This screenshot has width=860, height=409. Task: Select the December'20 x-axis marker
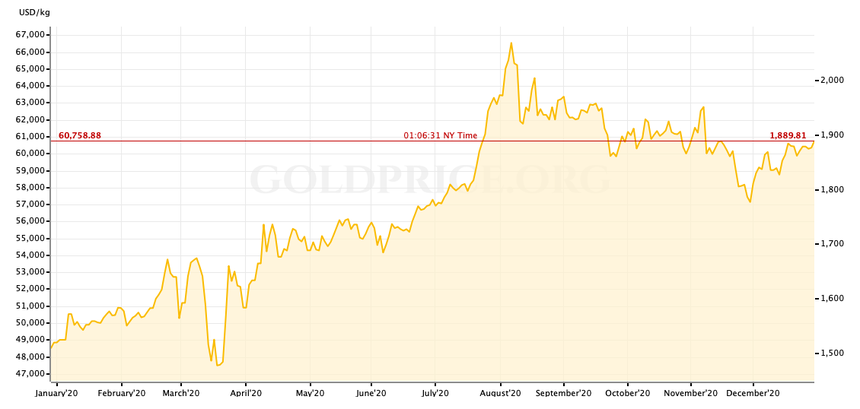pos(753,394)
